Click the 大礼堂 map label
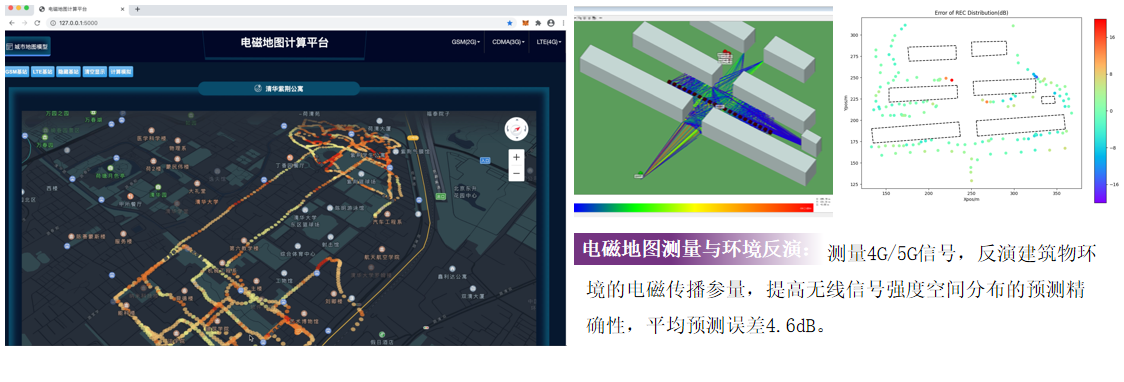 click(196, 191)
